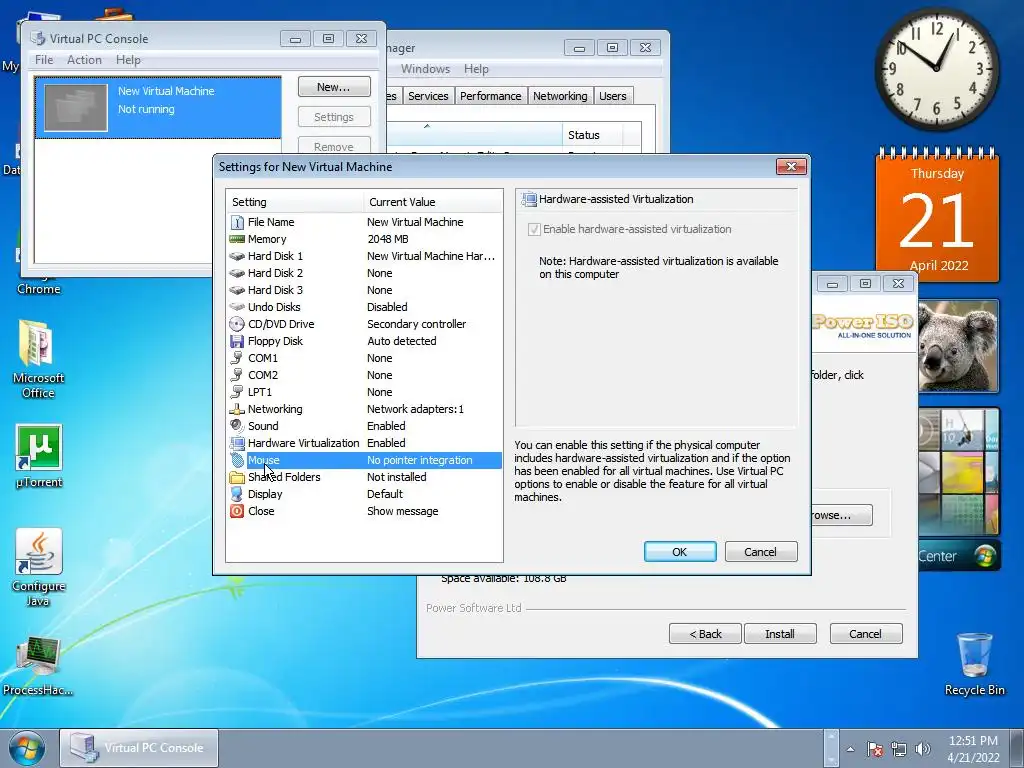Open Windows menu in Task Manager
This screenshot has height=768, width=1024.
[x=425, y=69]
